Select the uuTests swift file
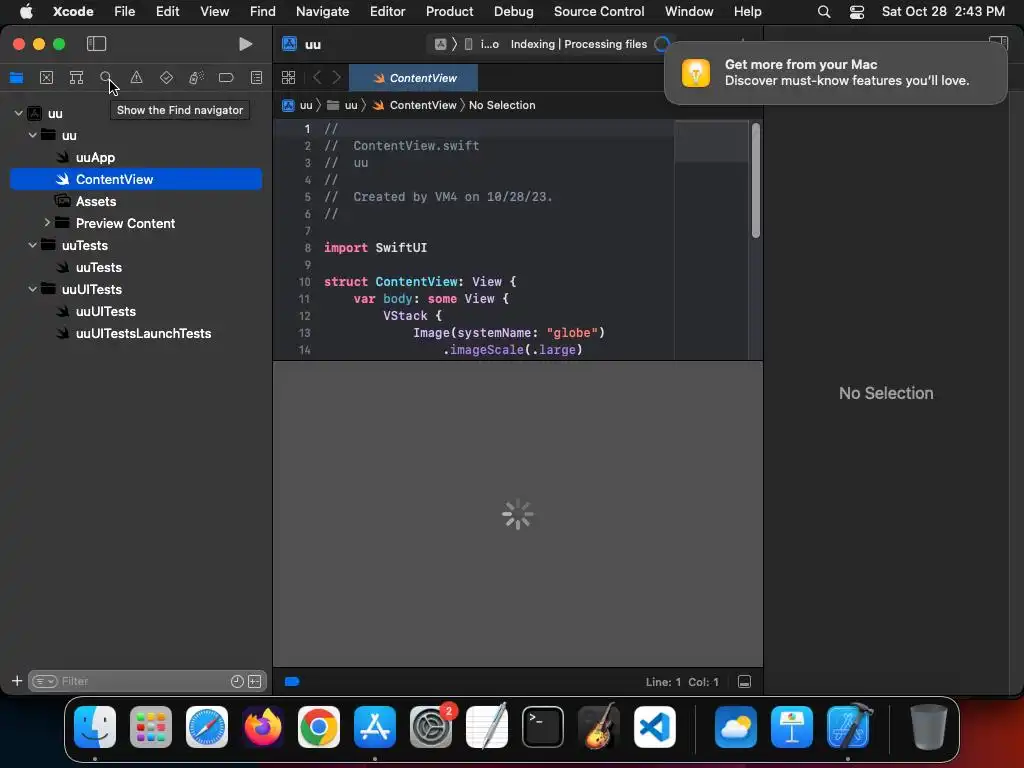The width and height of the screenshot is (1024, 768). click(99, 267)
